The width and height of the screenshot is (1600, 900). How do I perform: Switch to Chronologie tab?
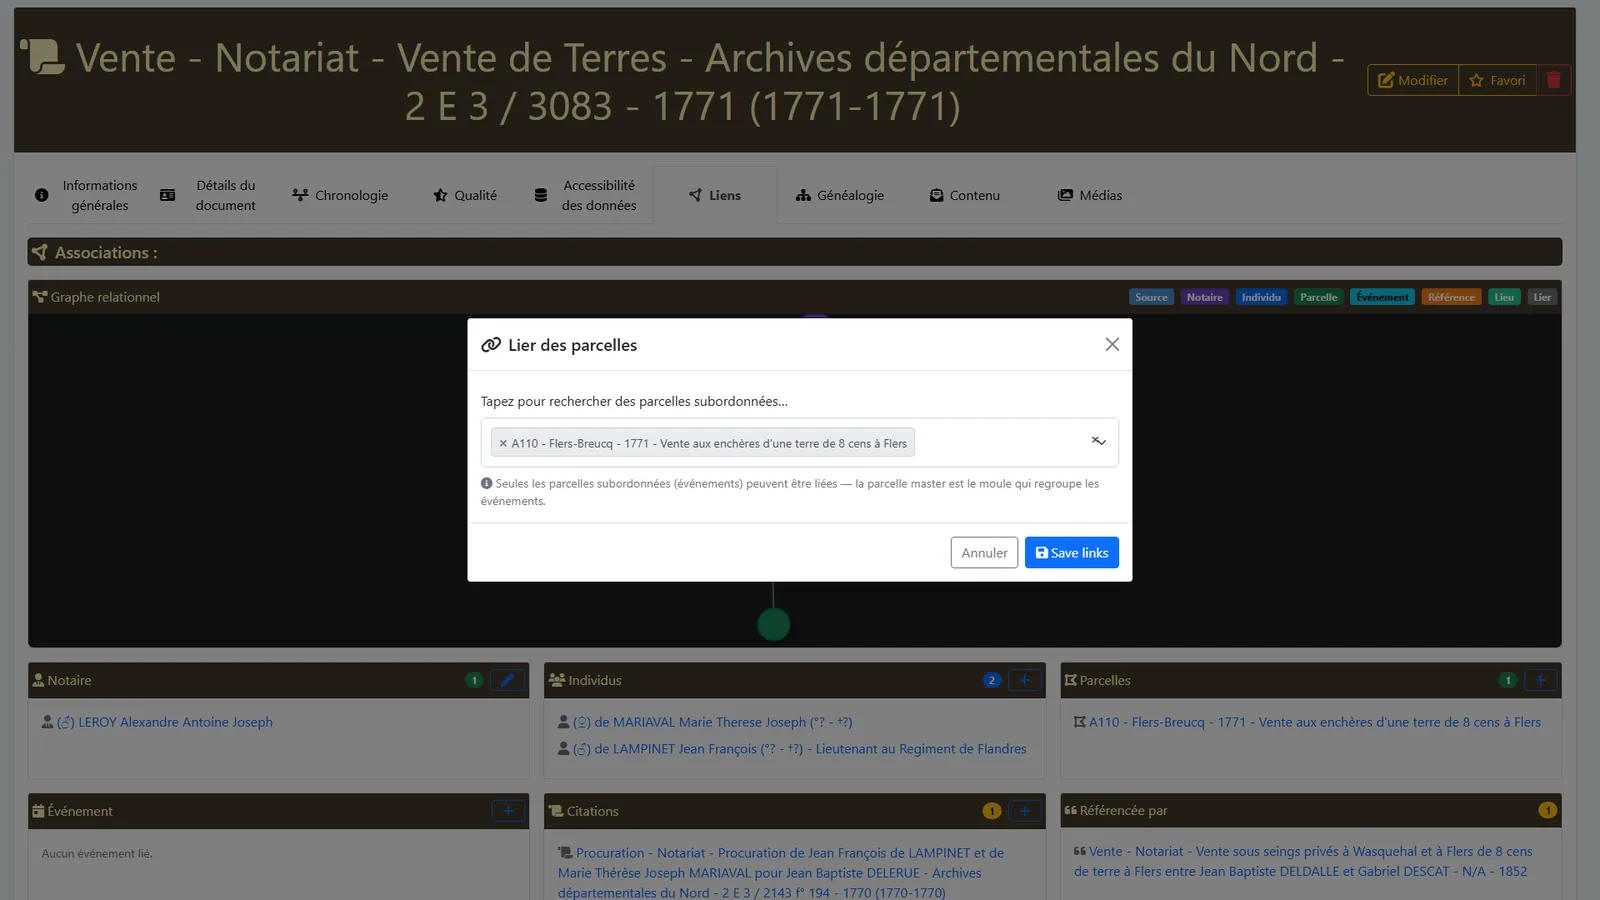click(340, 195)
